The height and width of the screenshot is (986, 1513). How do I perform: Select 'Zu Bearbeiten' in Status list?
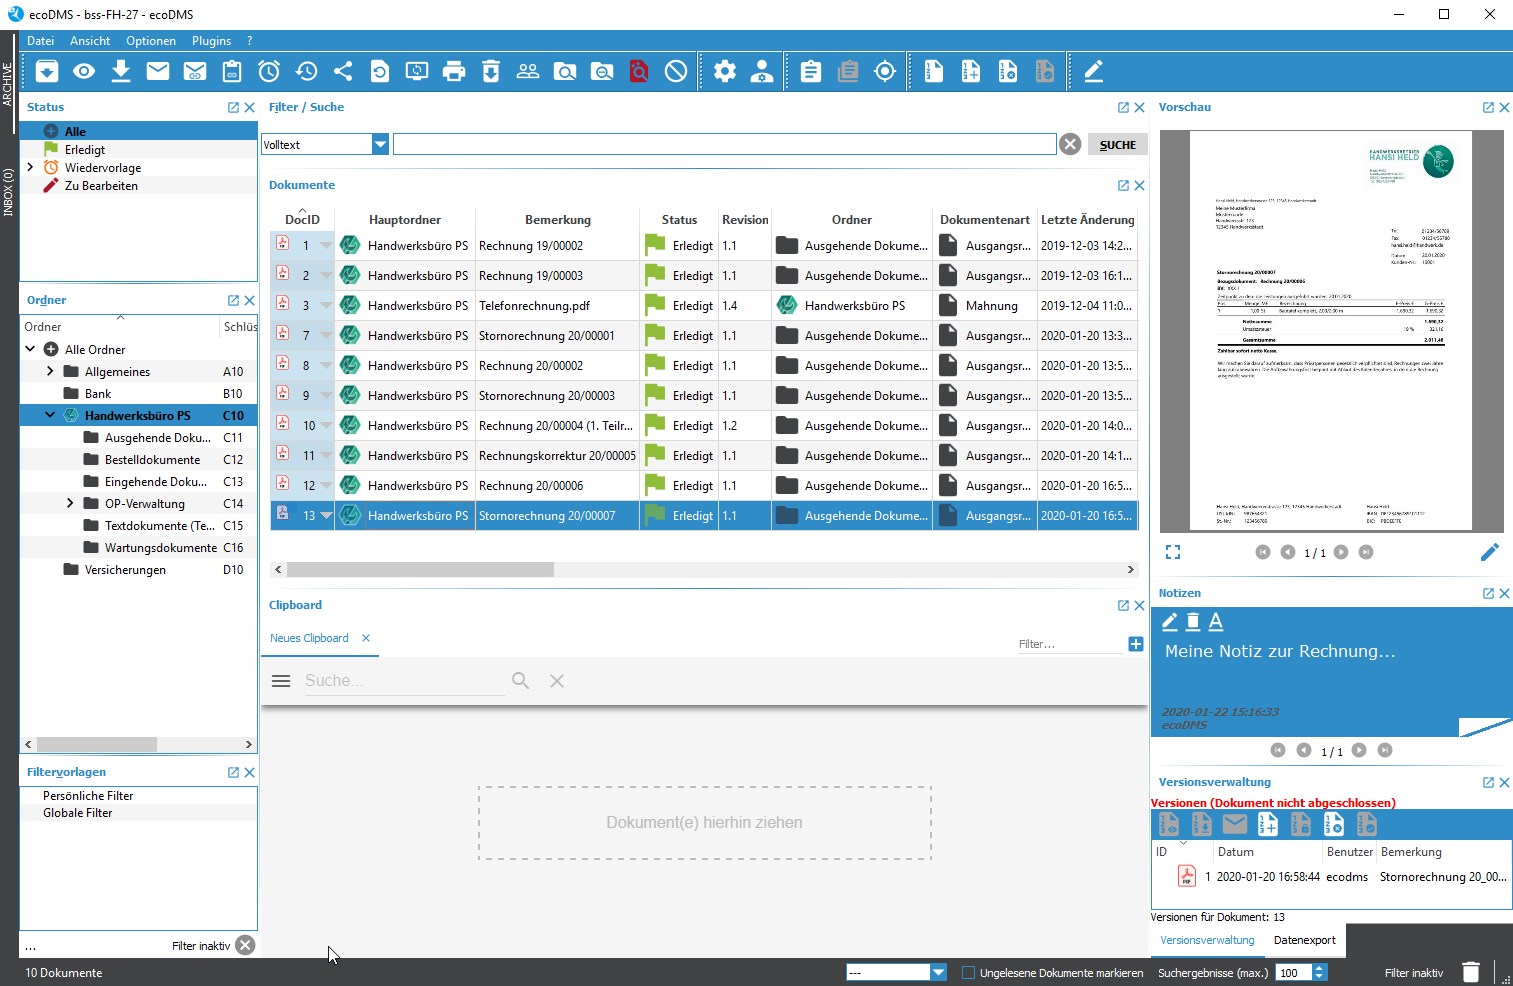coord(101,185)
